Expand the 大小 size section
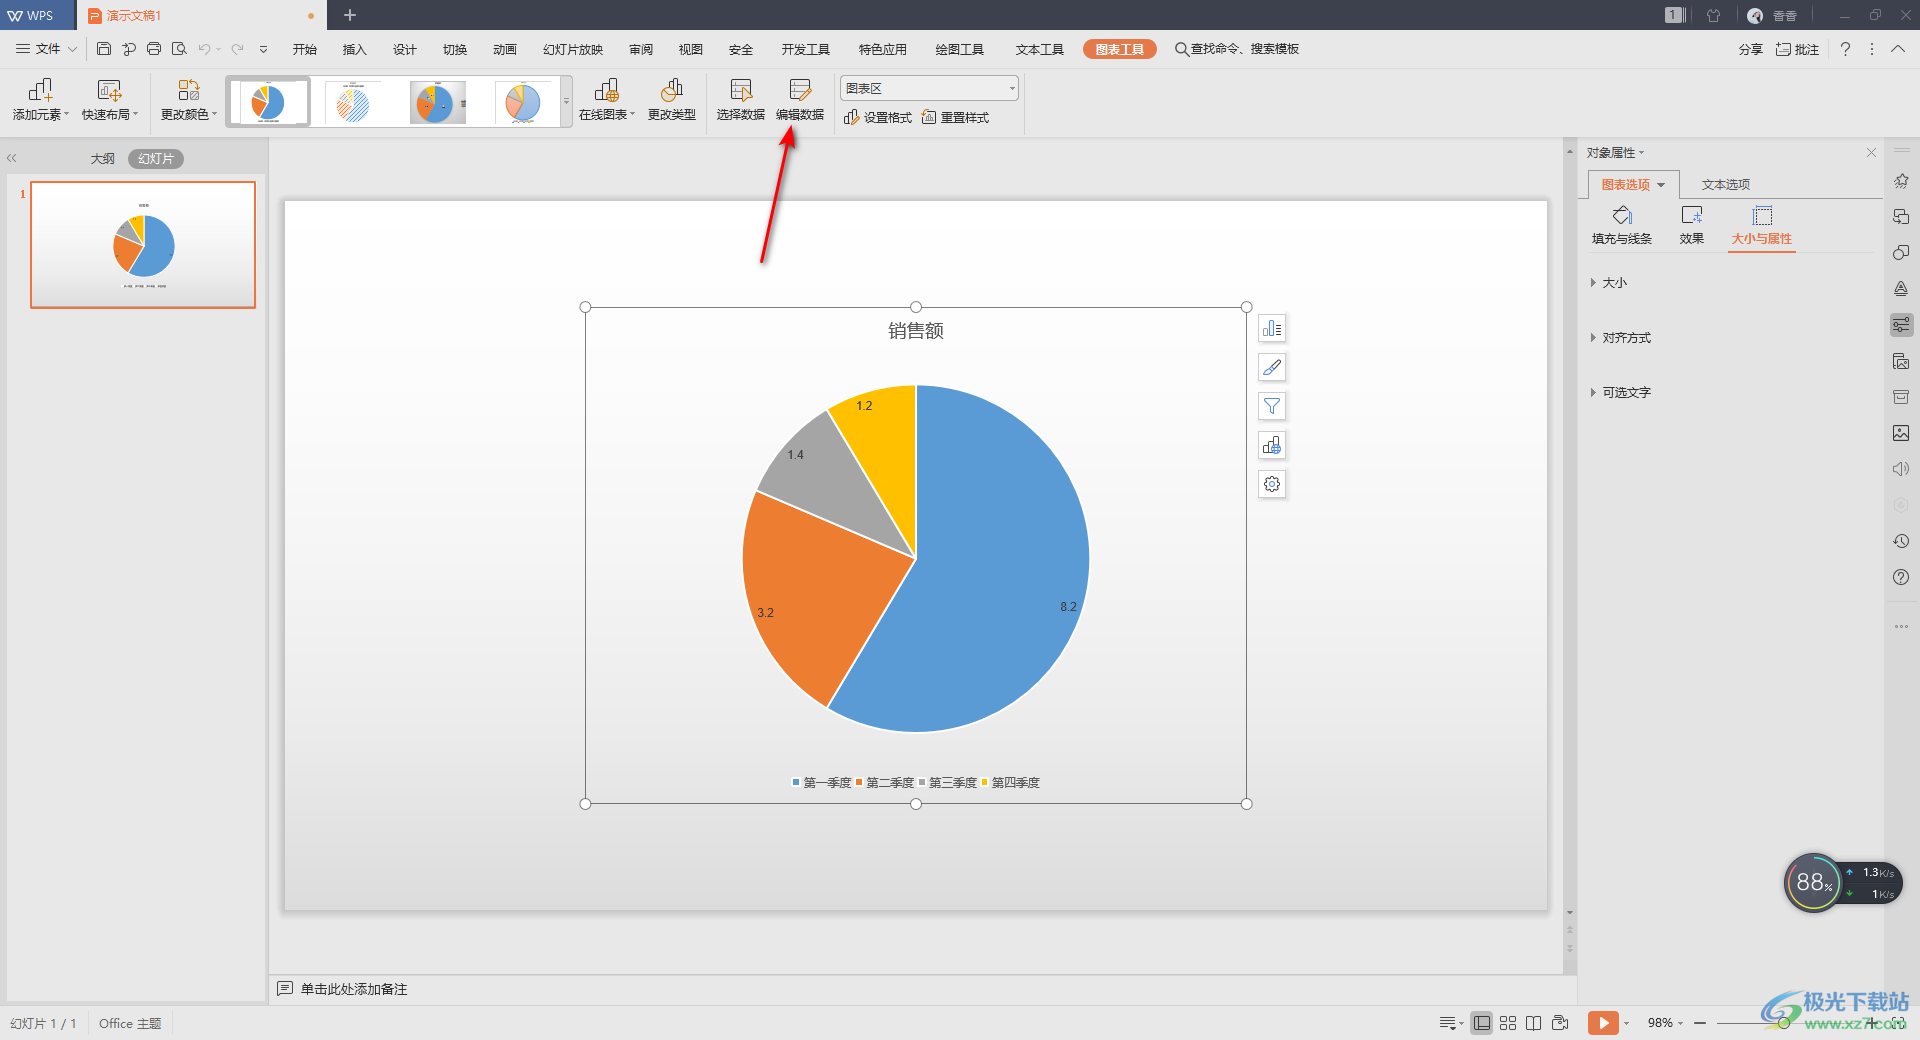 pos(1609,283)
